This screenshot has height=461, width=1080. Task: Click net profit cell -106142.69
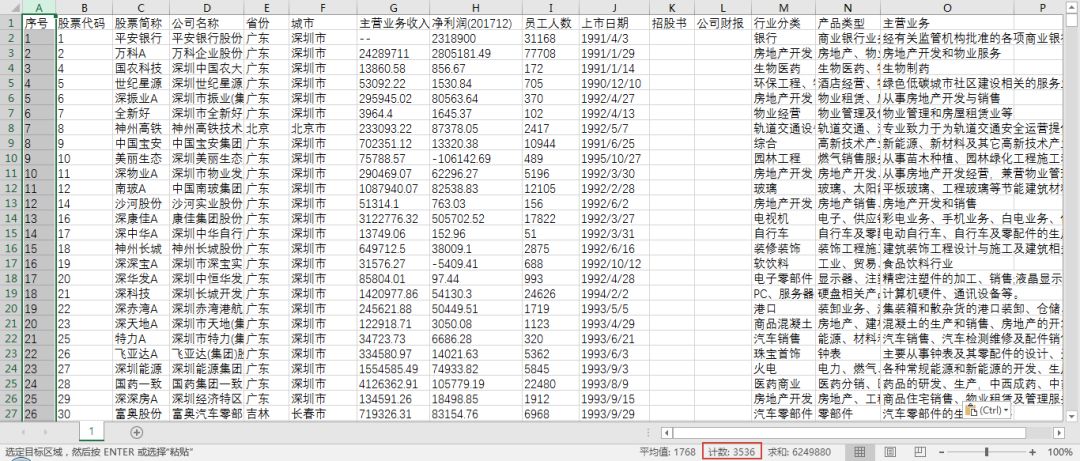(x=475, y=158)
